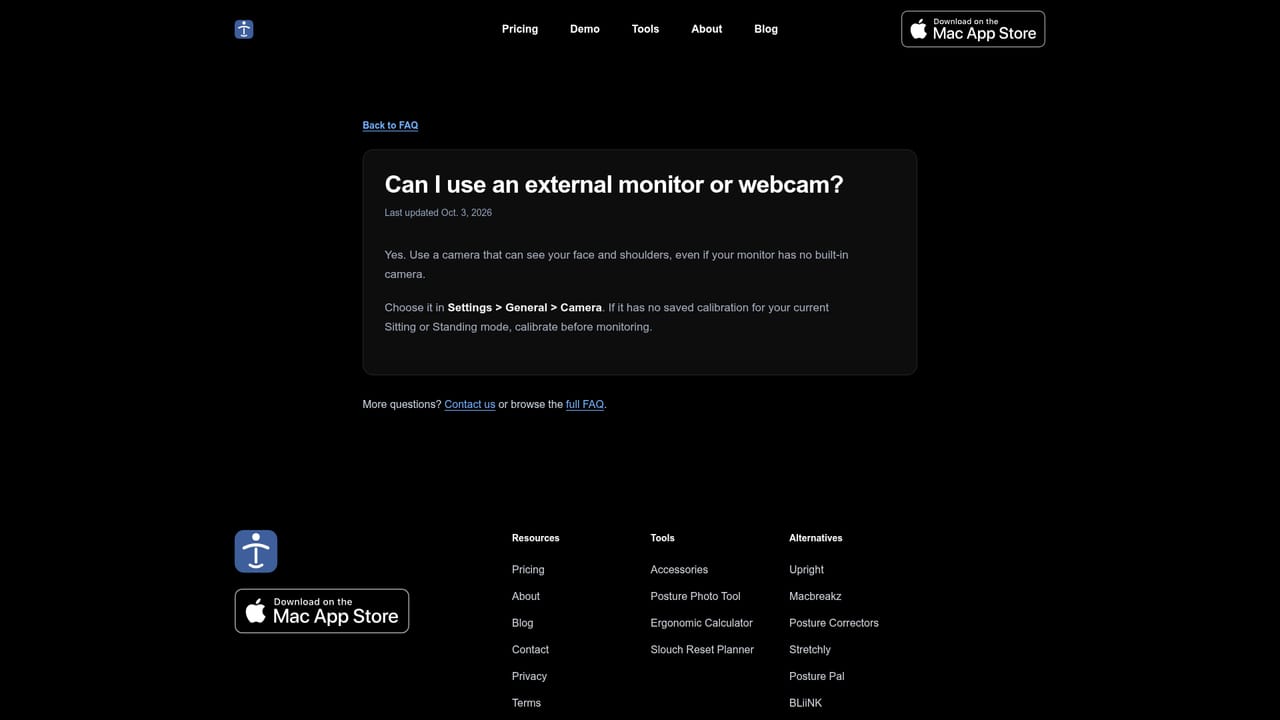The height and width of the screenshot is (720, 1280).
Task: Open the footer Contact link
Action: click(530, 650)
